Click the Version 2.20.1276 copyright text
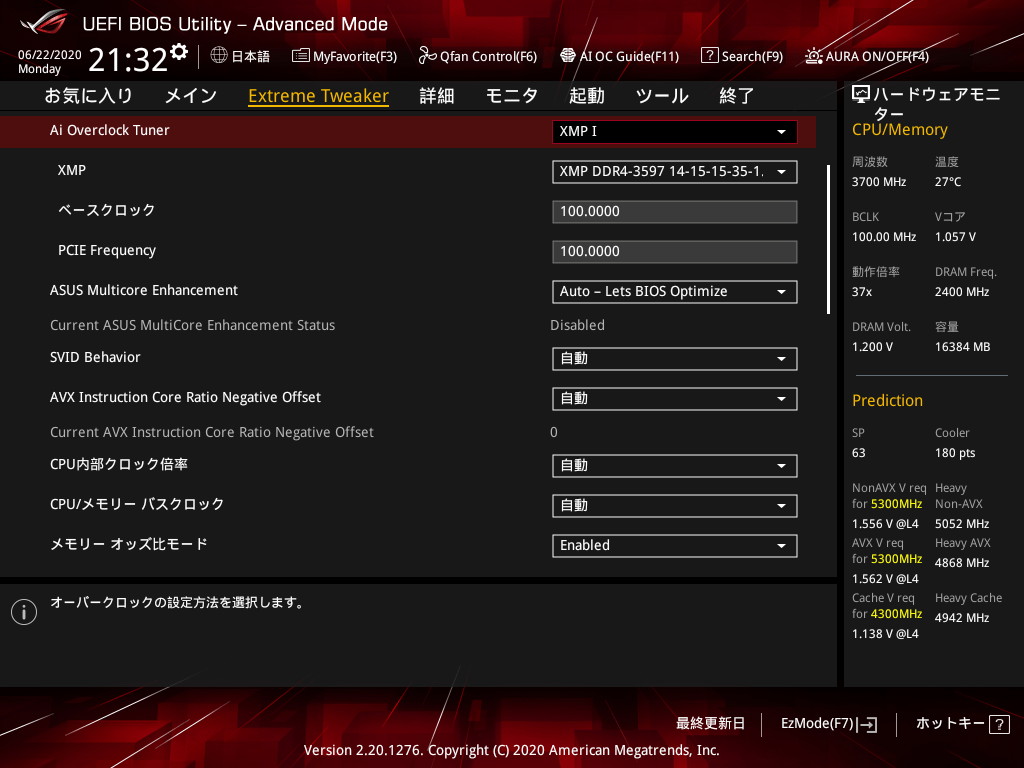 pyautogui.click(x=511, y=750)
